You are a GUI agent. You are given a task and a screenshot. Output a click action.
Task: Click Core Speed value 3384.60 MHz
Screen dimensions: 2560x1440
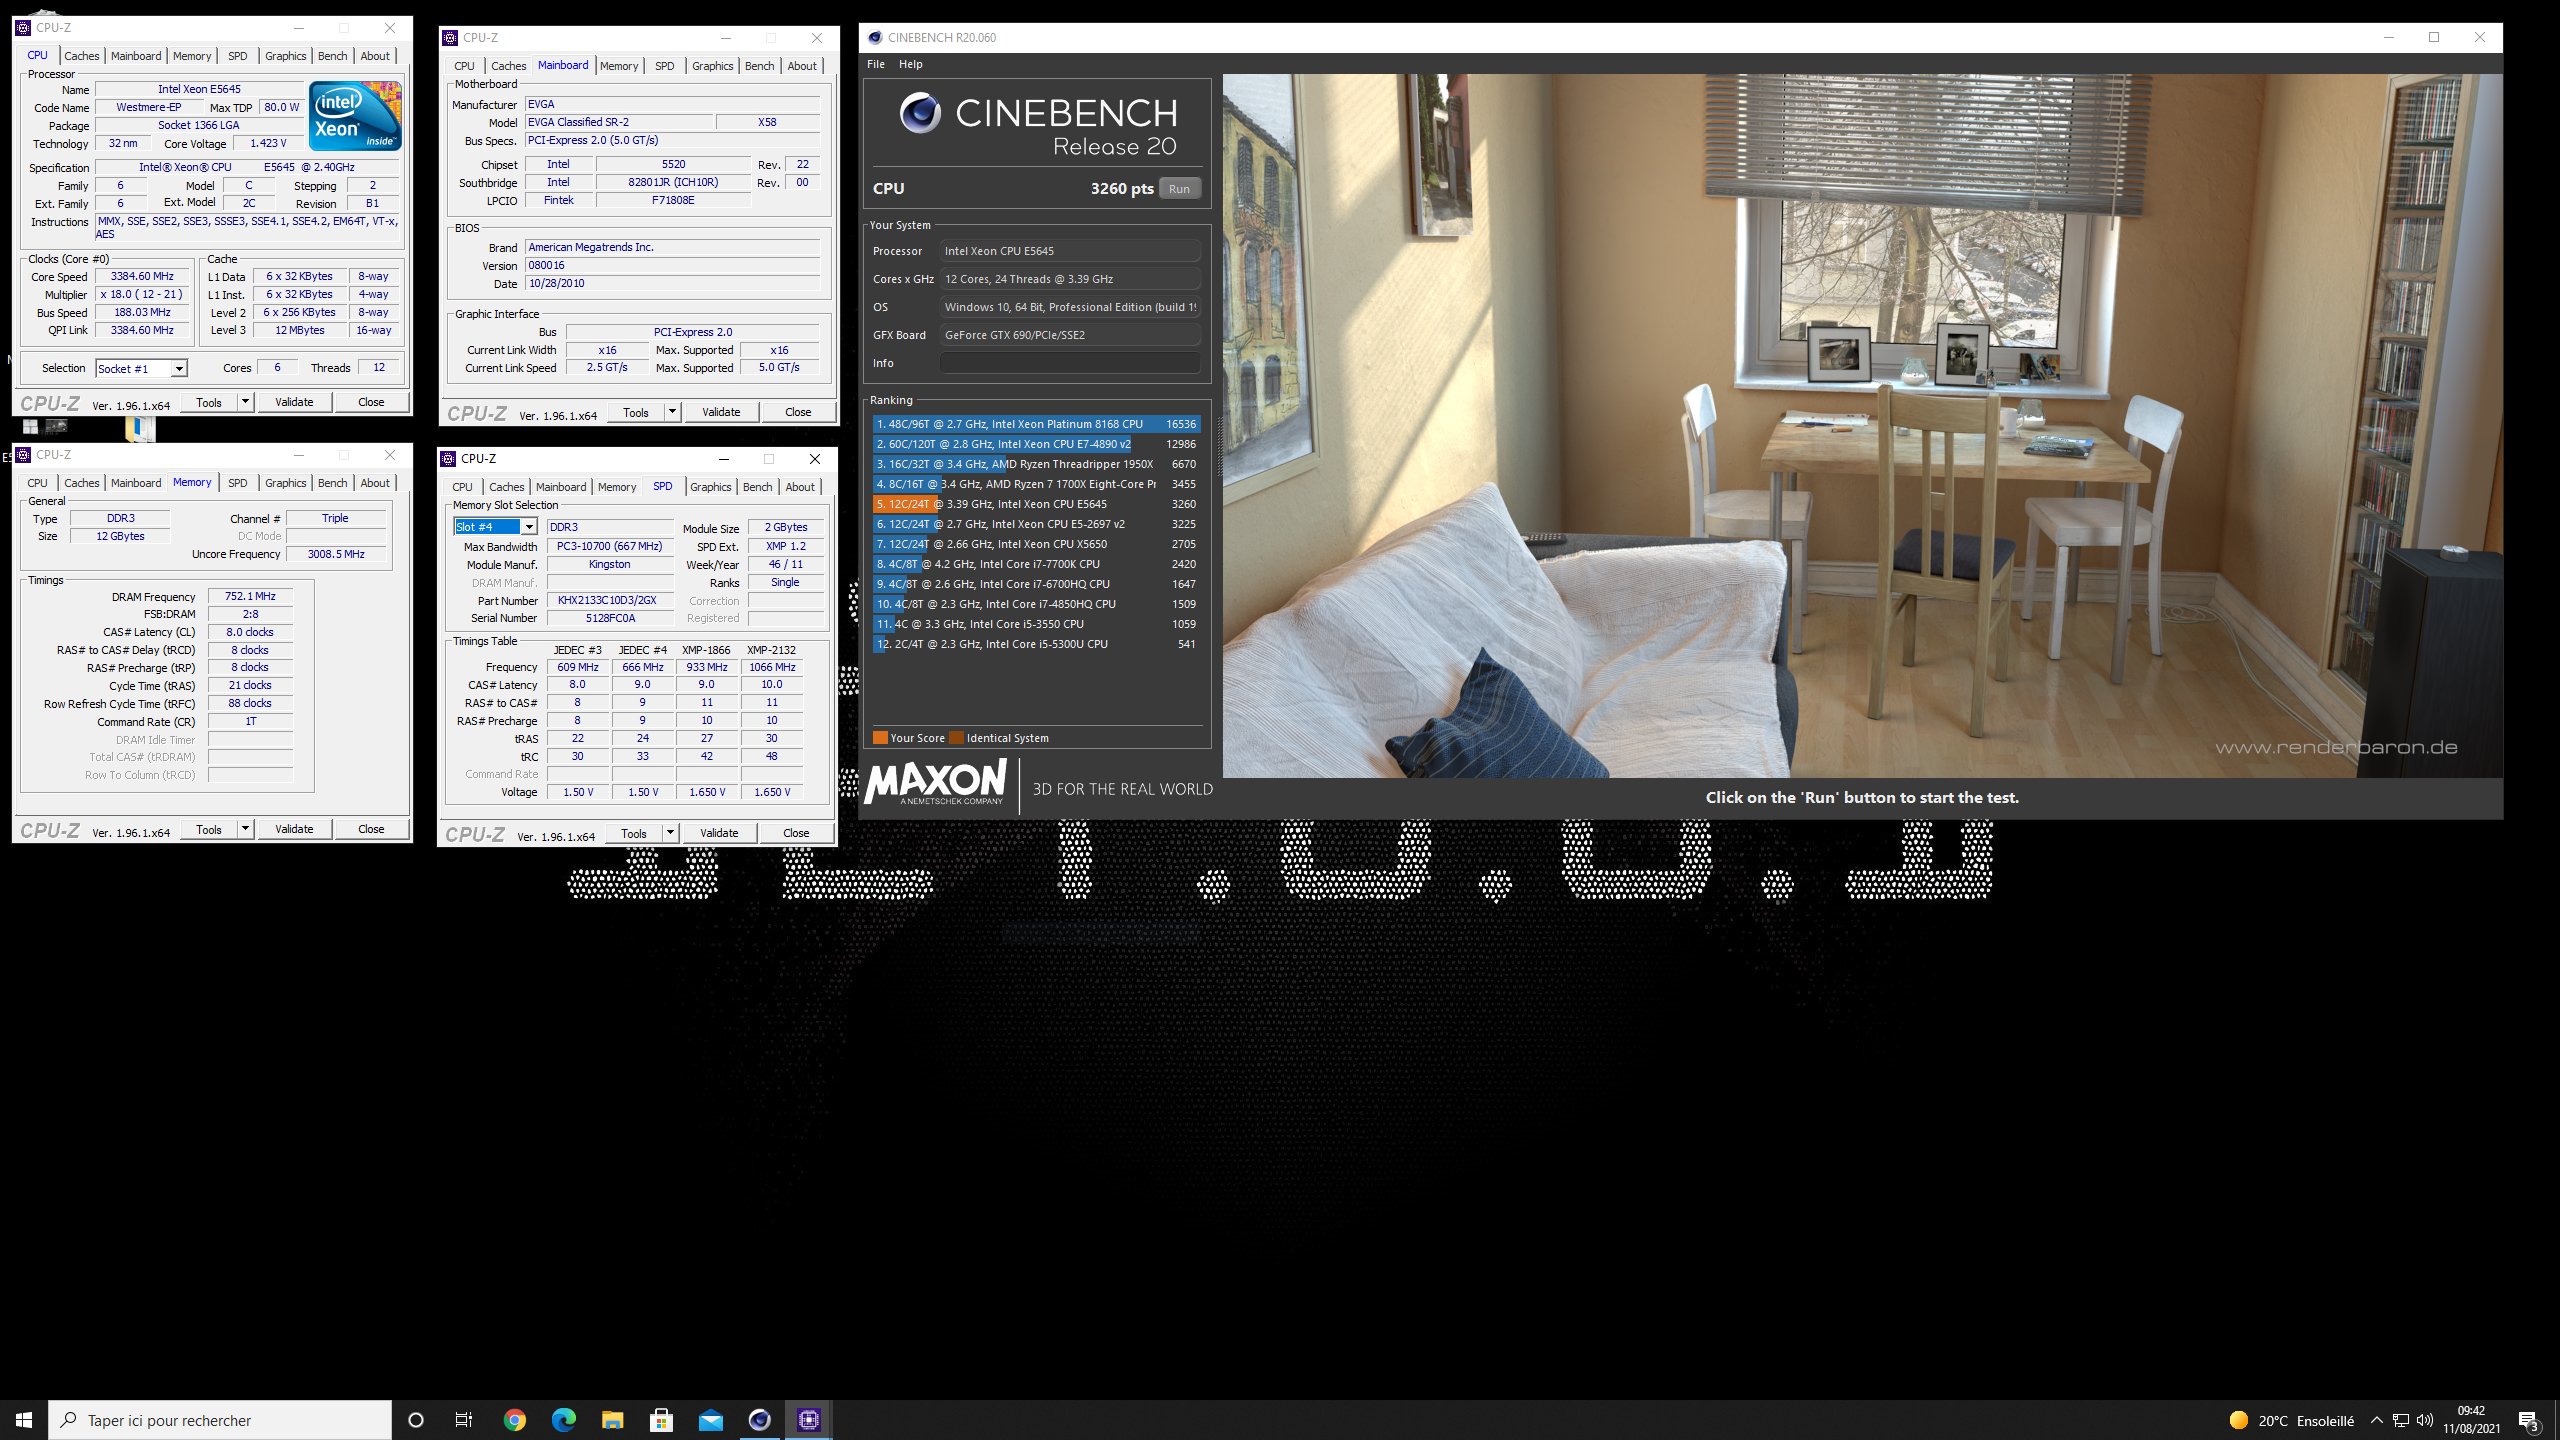pos(142,277)
